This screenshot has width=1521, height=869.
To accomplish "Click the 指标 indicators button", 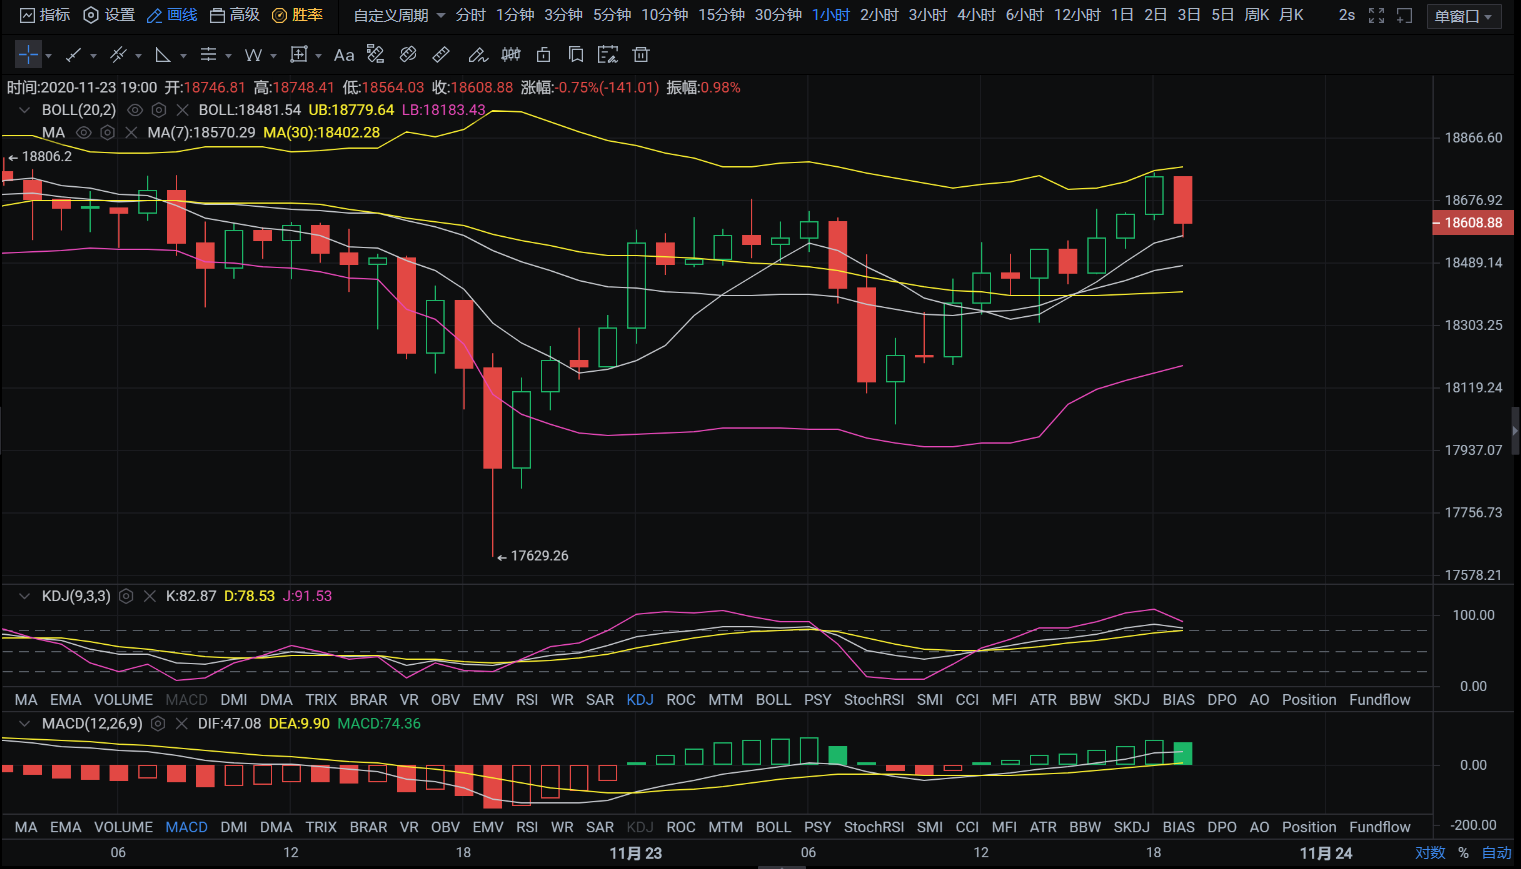I will click(x=45, y=15).
